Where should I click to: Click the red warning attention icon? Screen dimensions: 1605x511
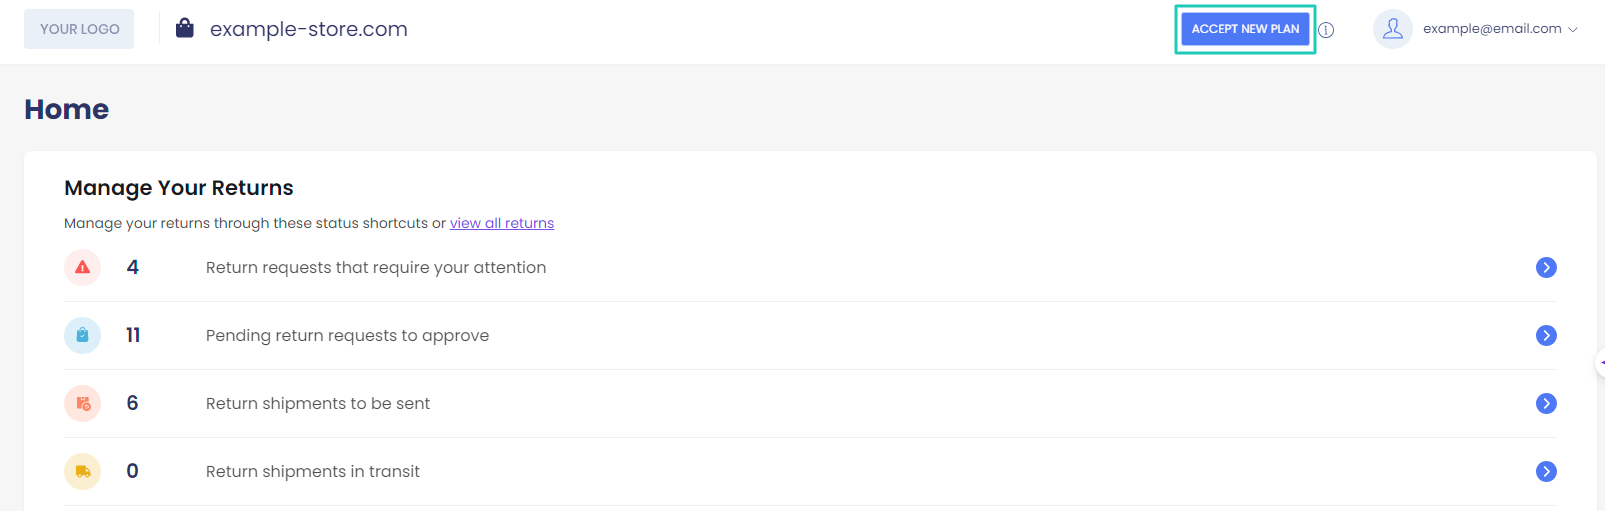coord(82,267)
